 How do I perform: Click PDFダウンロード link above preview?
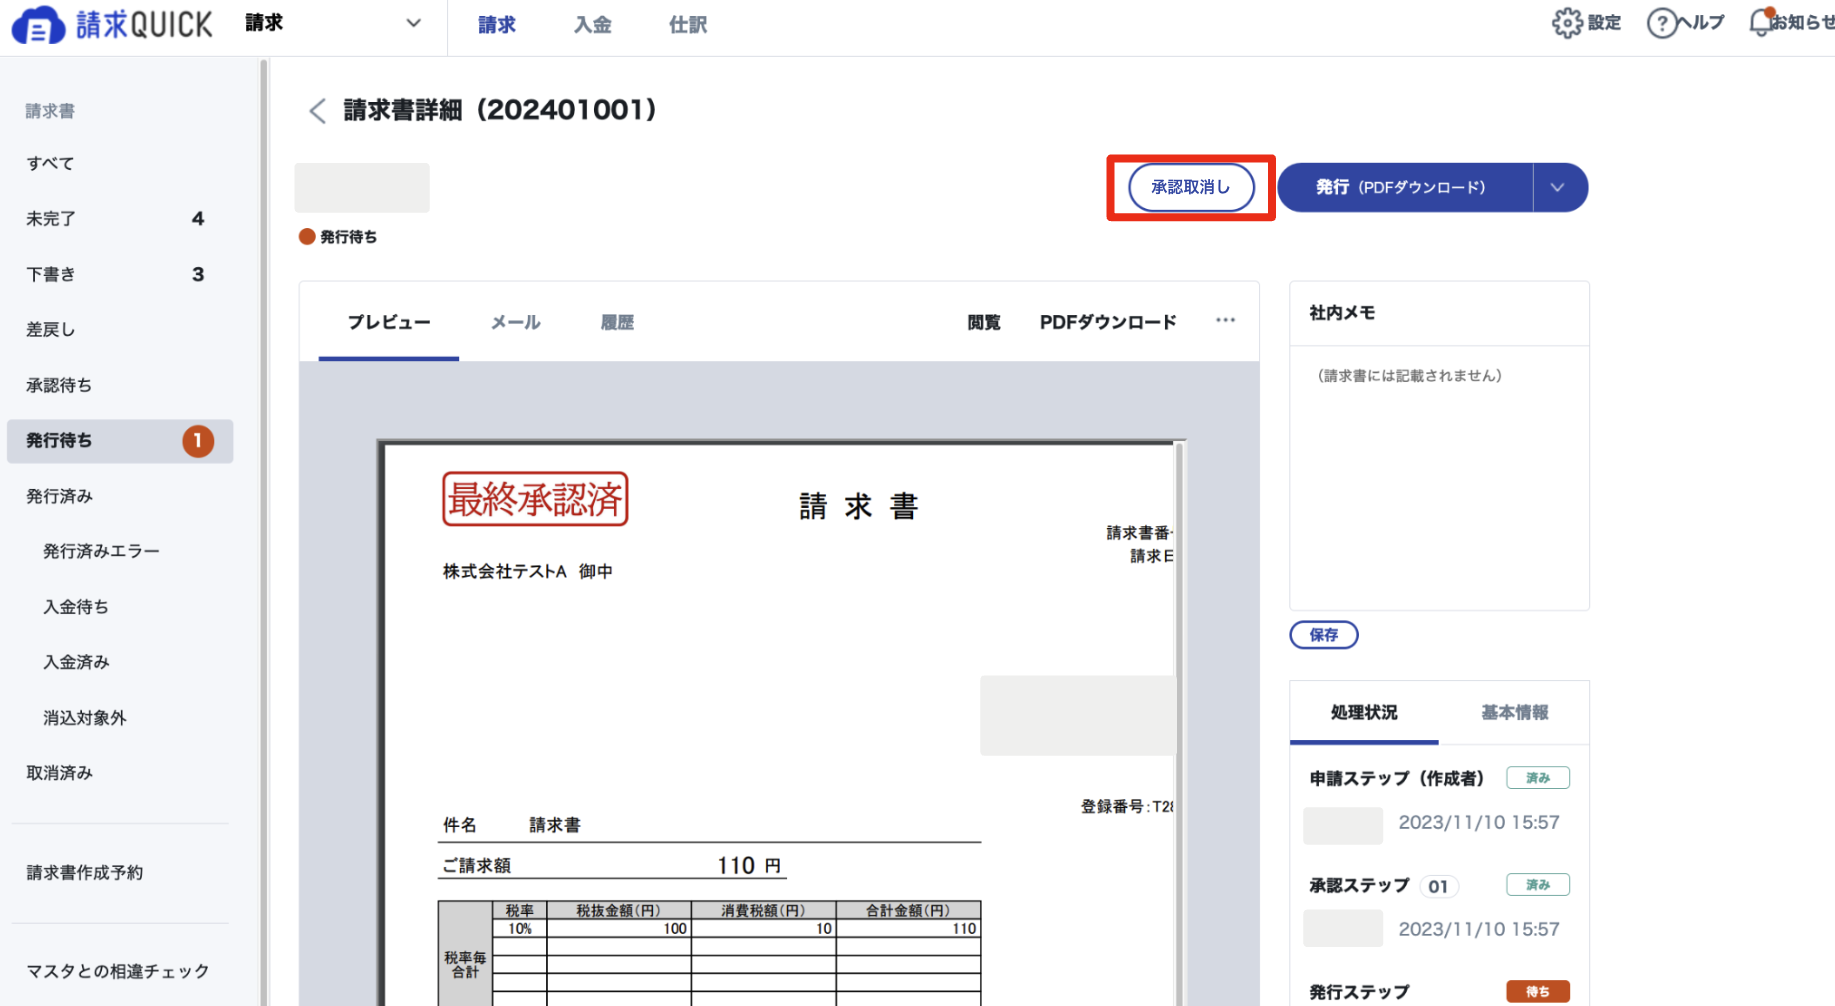pos(1107,322)
